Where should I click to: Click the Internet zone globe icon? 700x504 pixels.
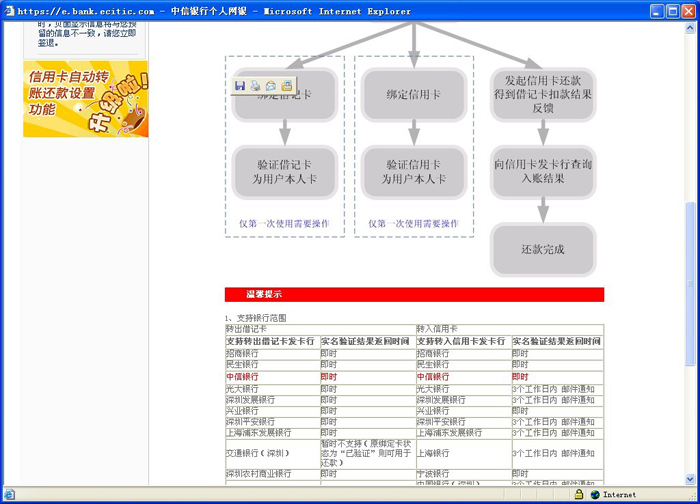595,494
